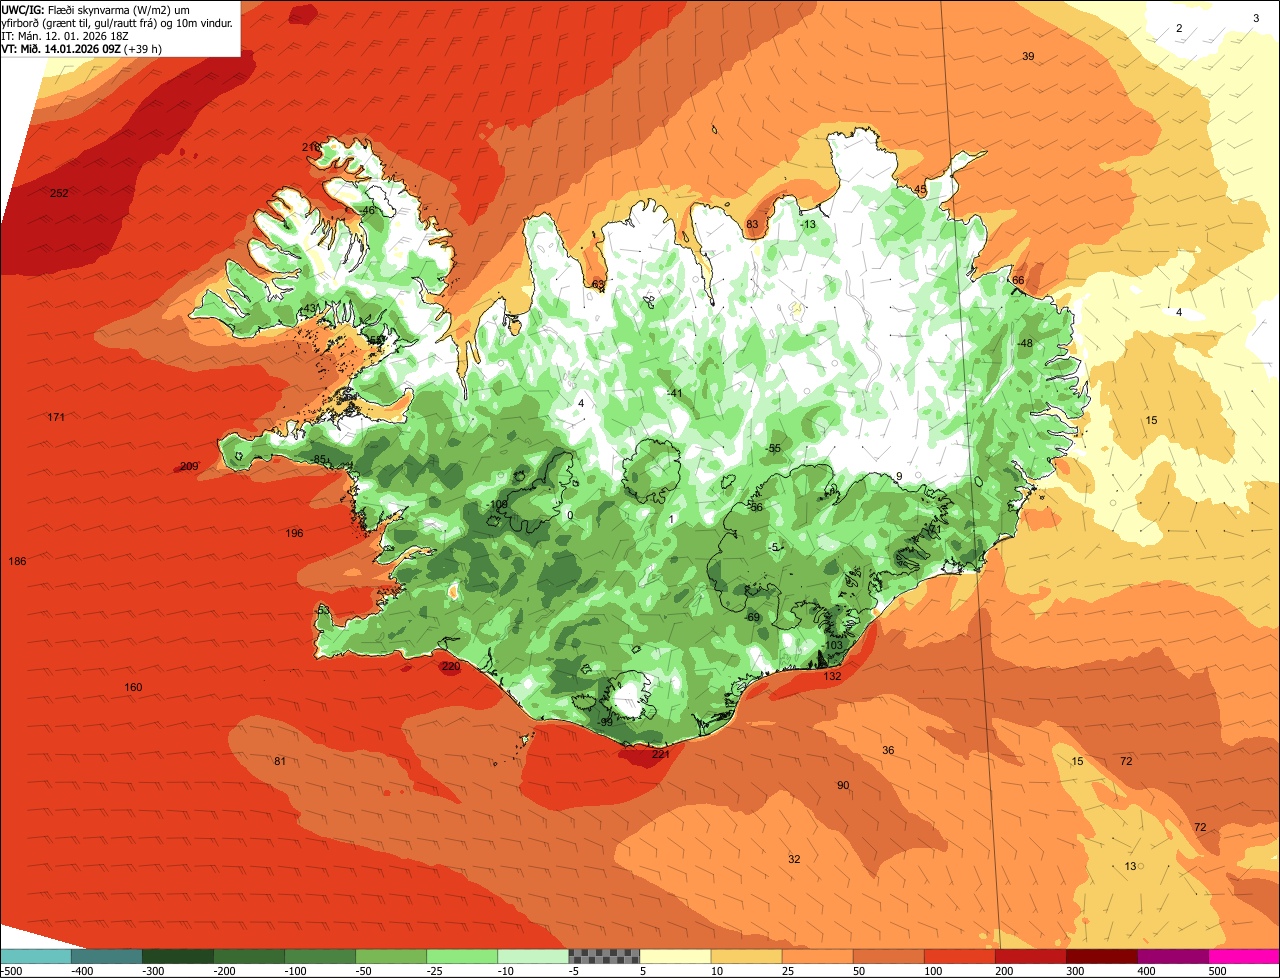Image resolution: width=1280 pixels, height=978 pixels.
Task: Select the value 216 at the Westfjords' northern tip
Action: click(x=311, y=147)
